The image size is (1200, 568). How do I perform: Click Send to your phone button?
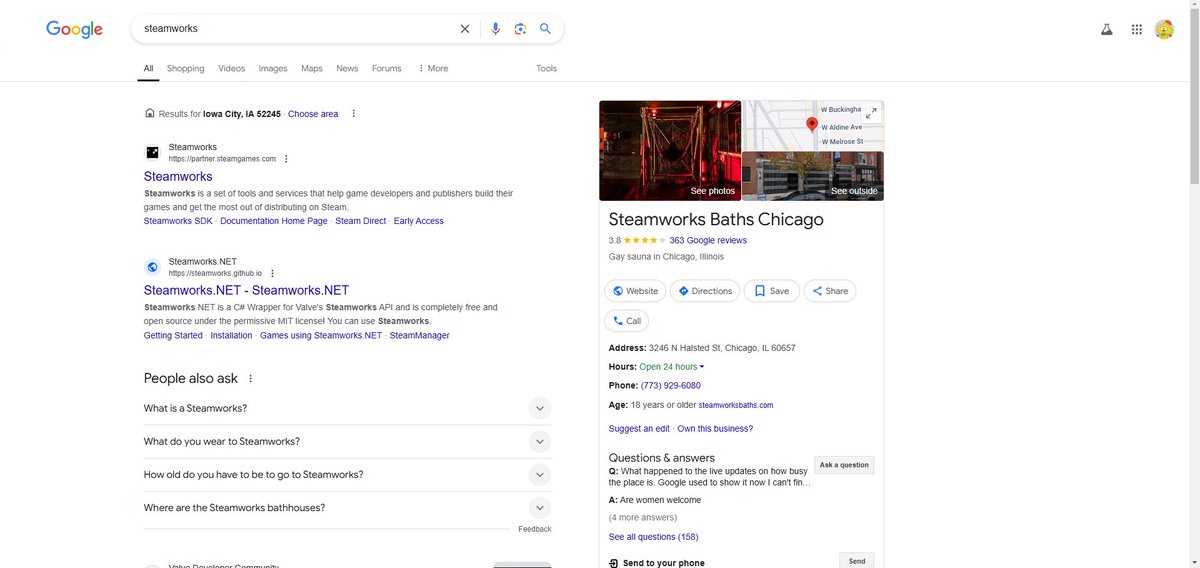tap(857, 561)
